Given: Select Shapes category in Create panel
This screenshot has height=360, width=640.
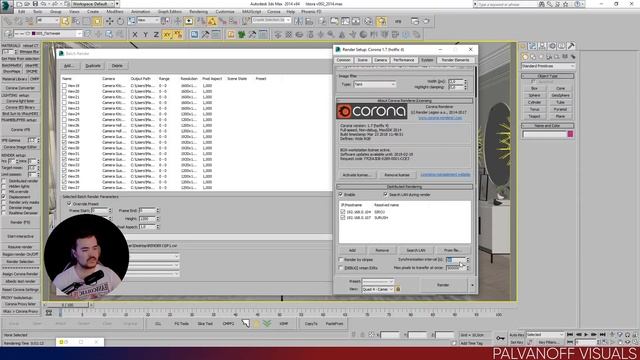Looking at the screenshot, I should pos(533,56).
